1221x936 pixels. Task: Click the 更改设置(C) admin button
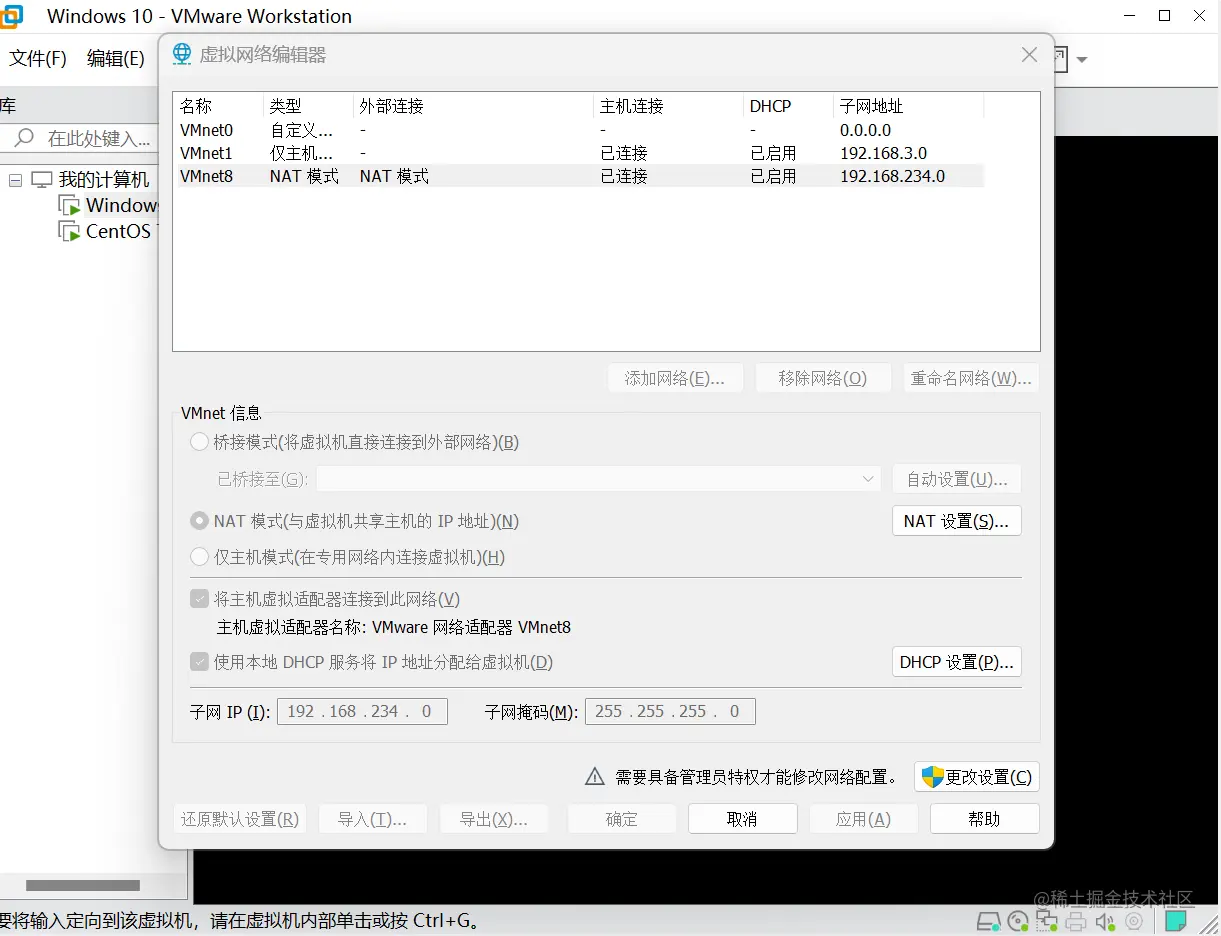977,777
